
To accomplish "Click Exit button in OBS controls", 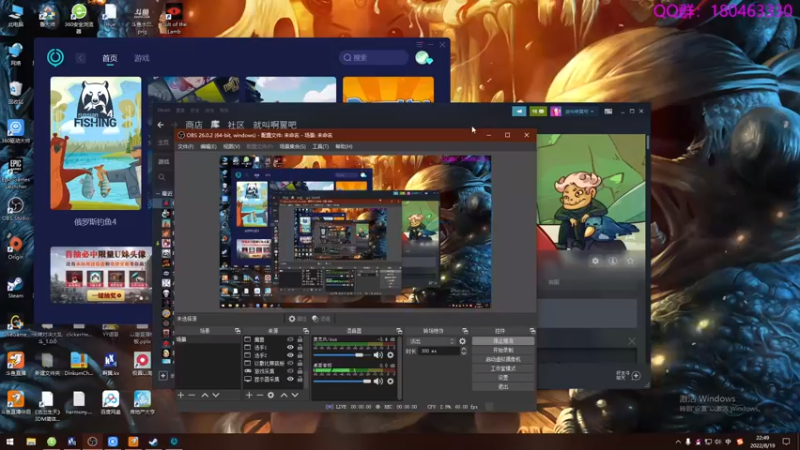I will point(503,387).
